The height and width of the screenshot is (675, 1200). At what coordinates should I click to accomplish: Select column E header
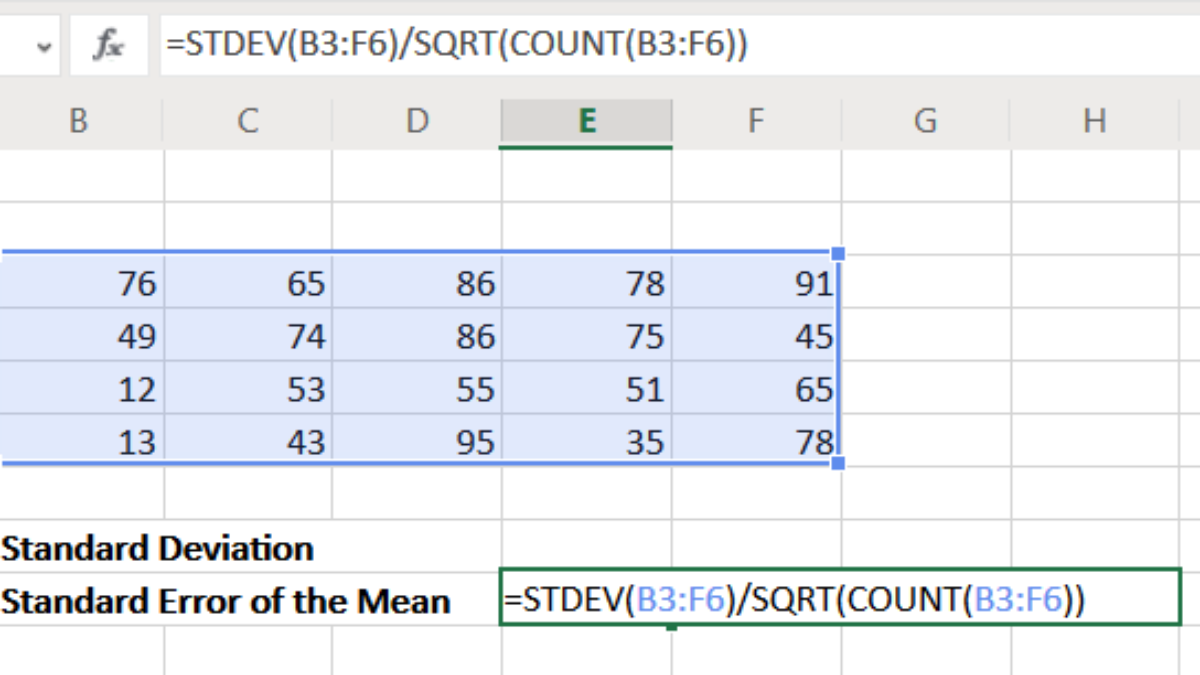587,122
